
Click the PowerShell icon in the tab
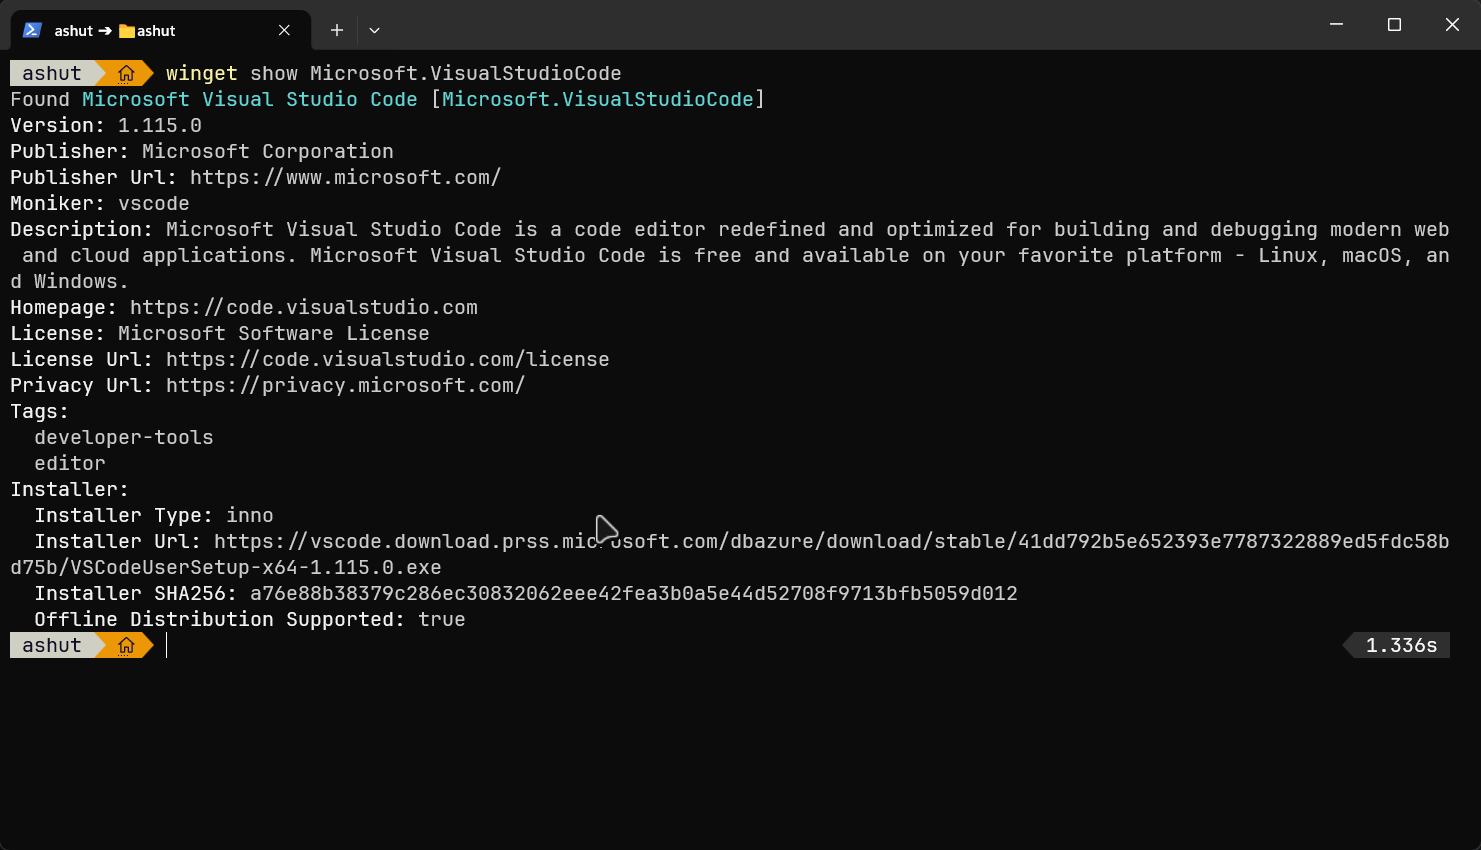tap(32, 30)
